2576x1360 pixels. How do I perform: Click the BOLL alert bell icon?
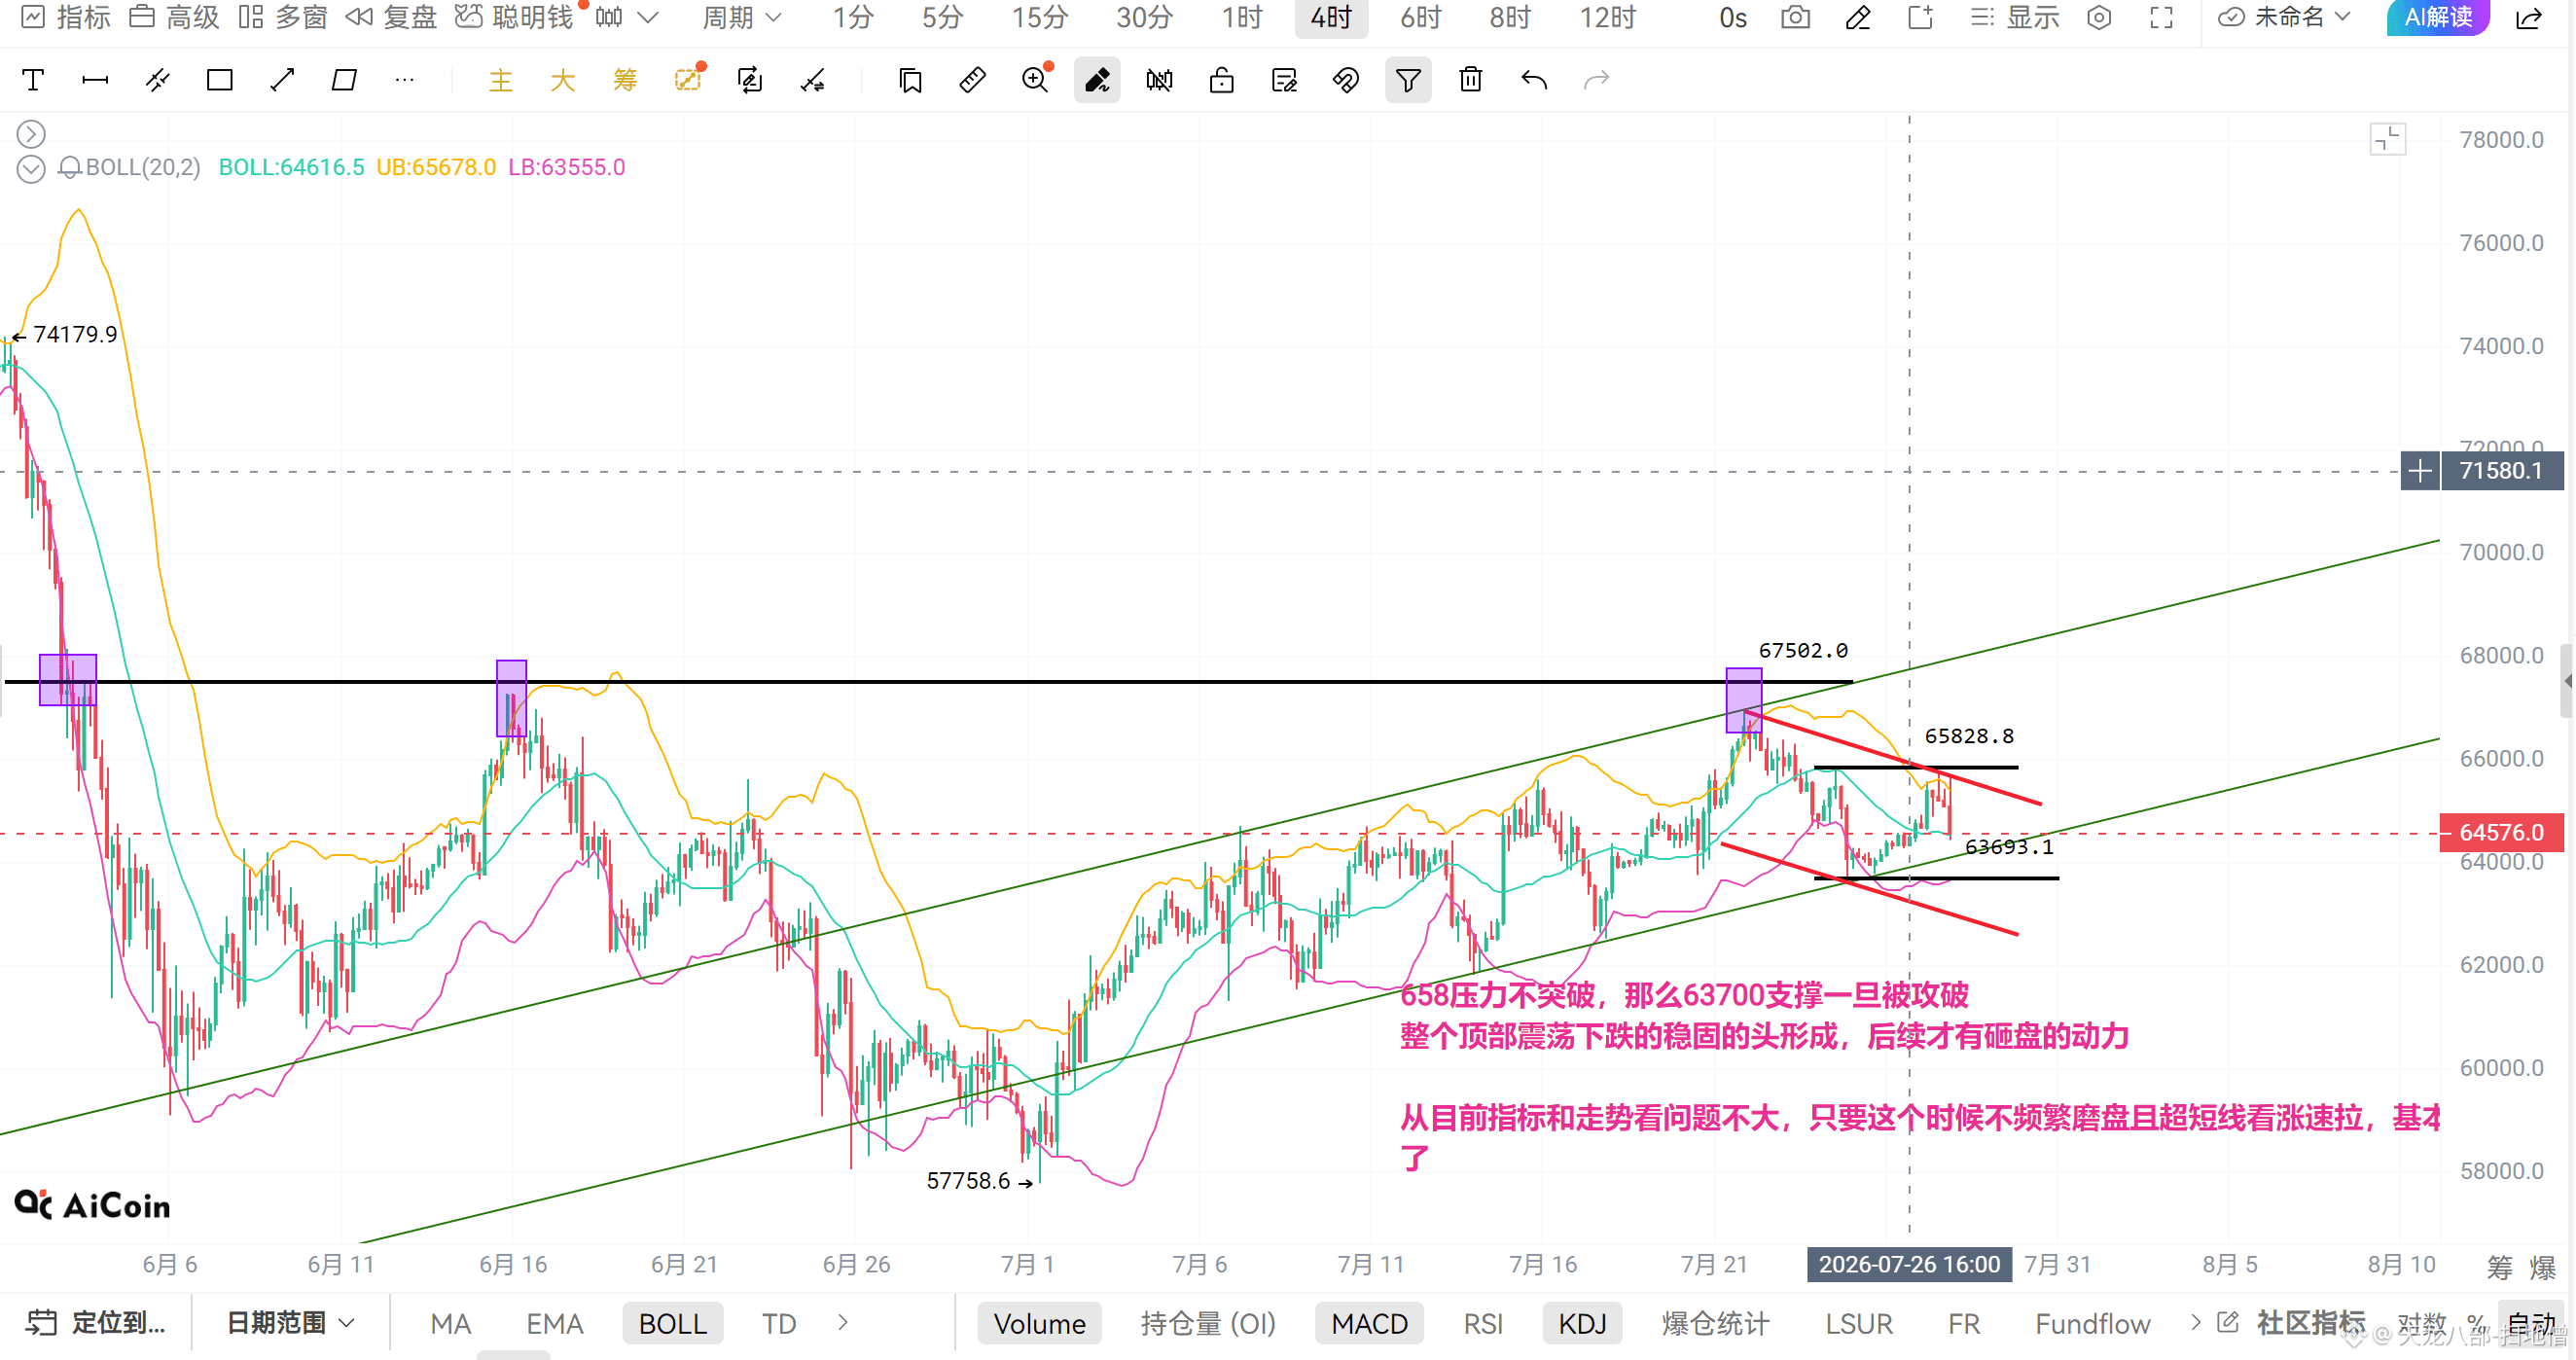(x=69, y=167)
